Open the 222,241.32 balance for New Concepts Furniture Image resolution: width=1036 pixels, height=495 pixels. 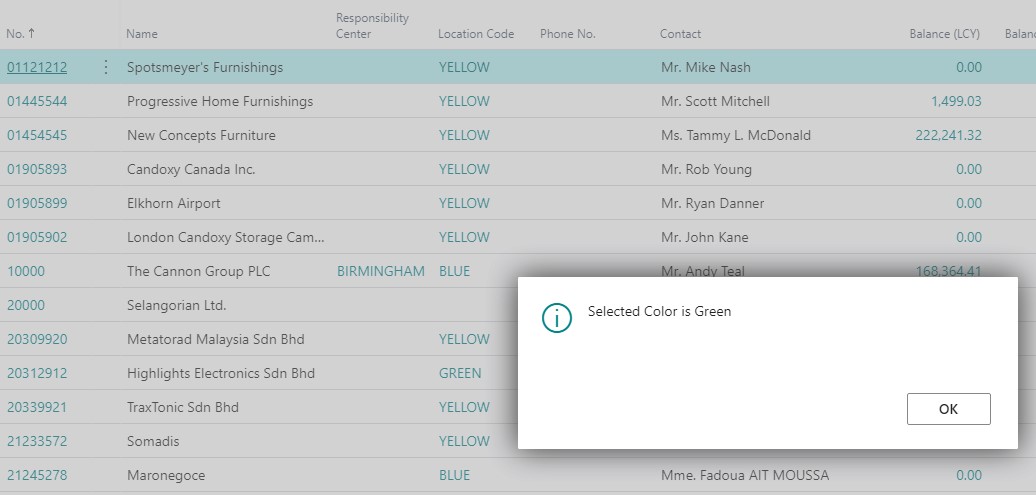948,136
